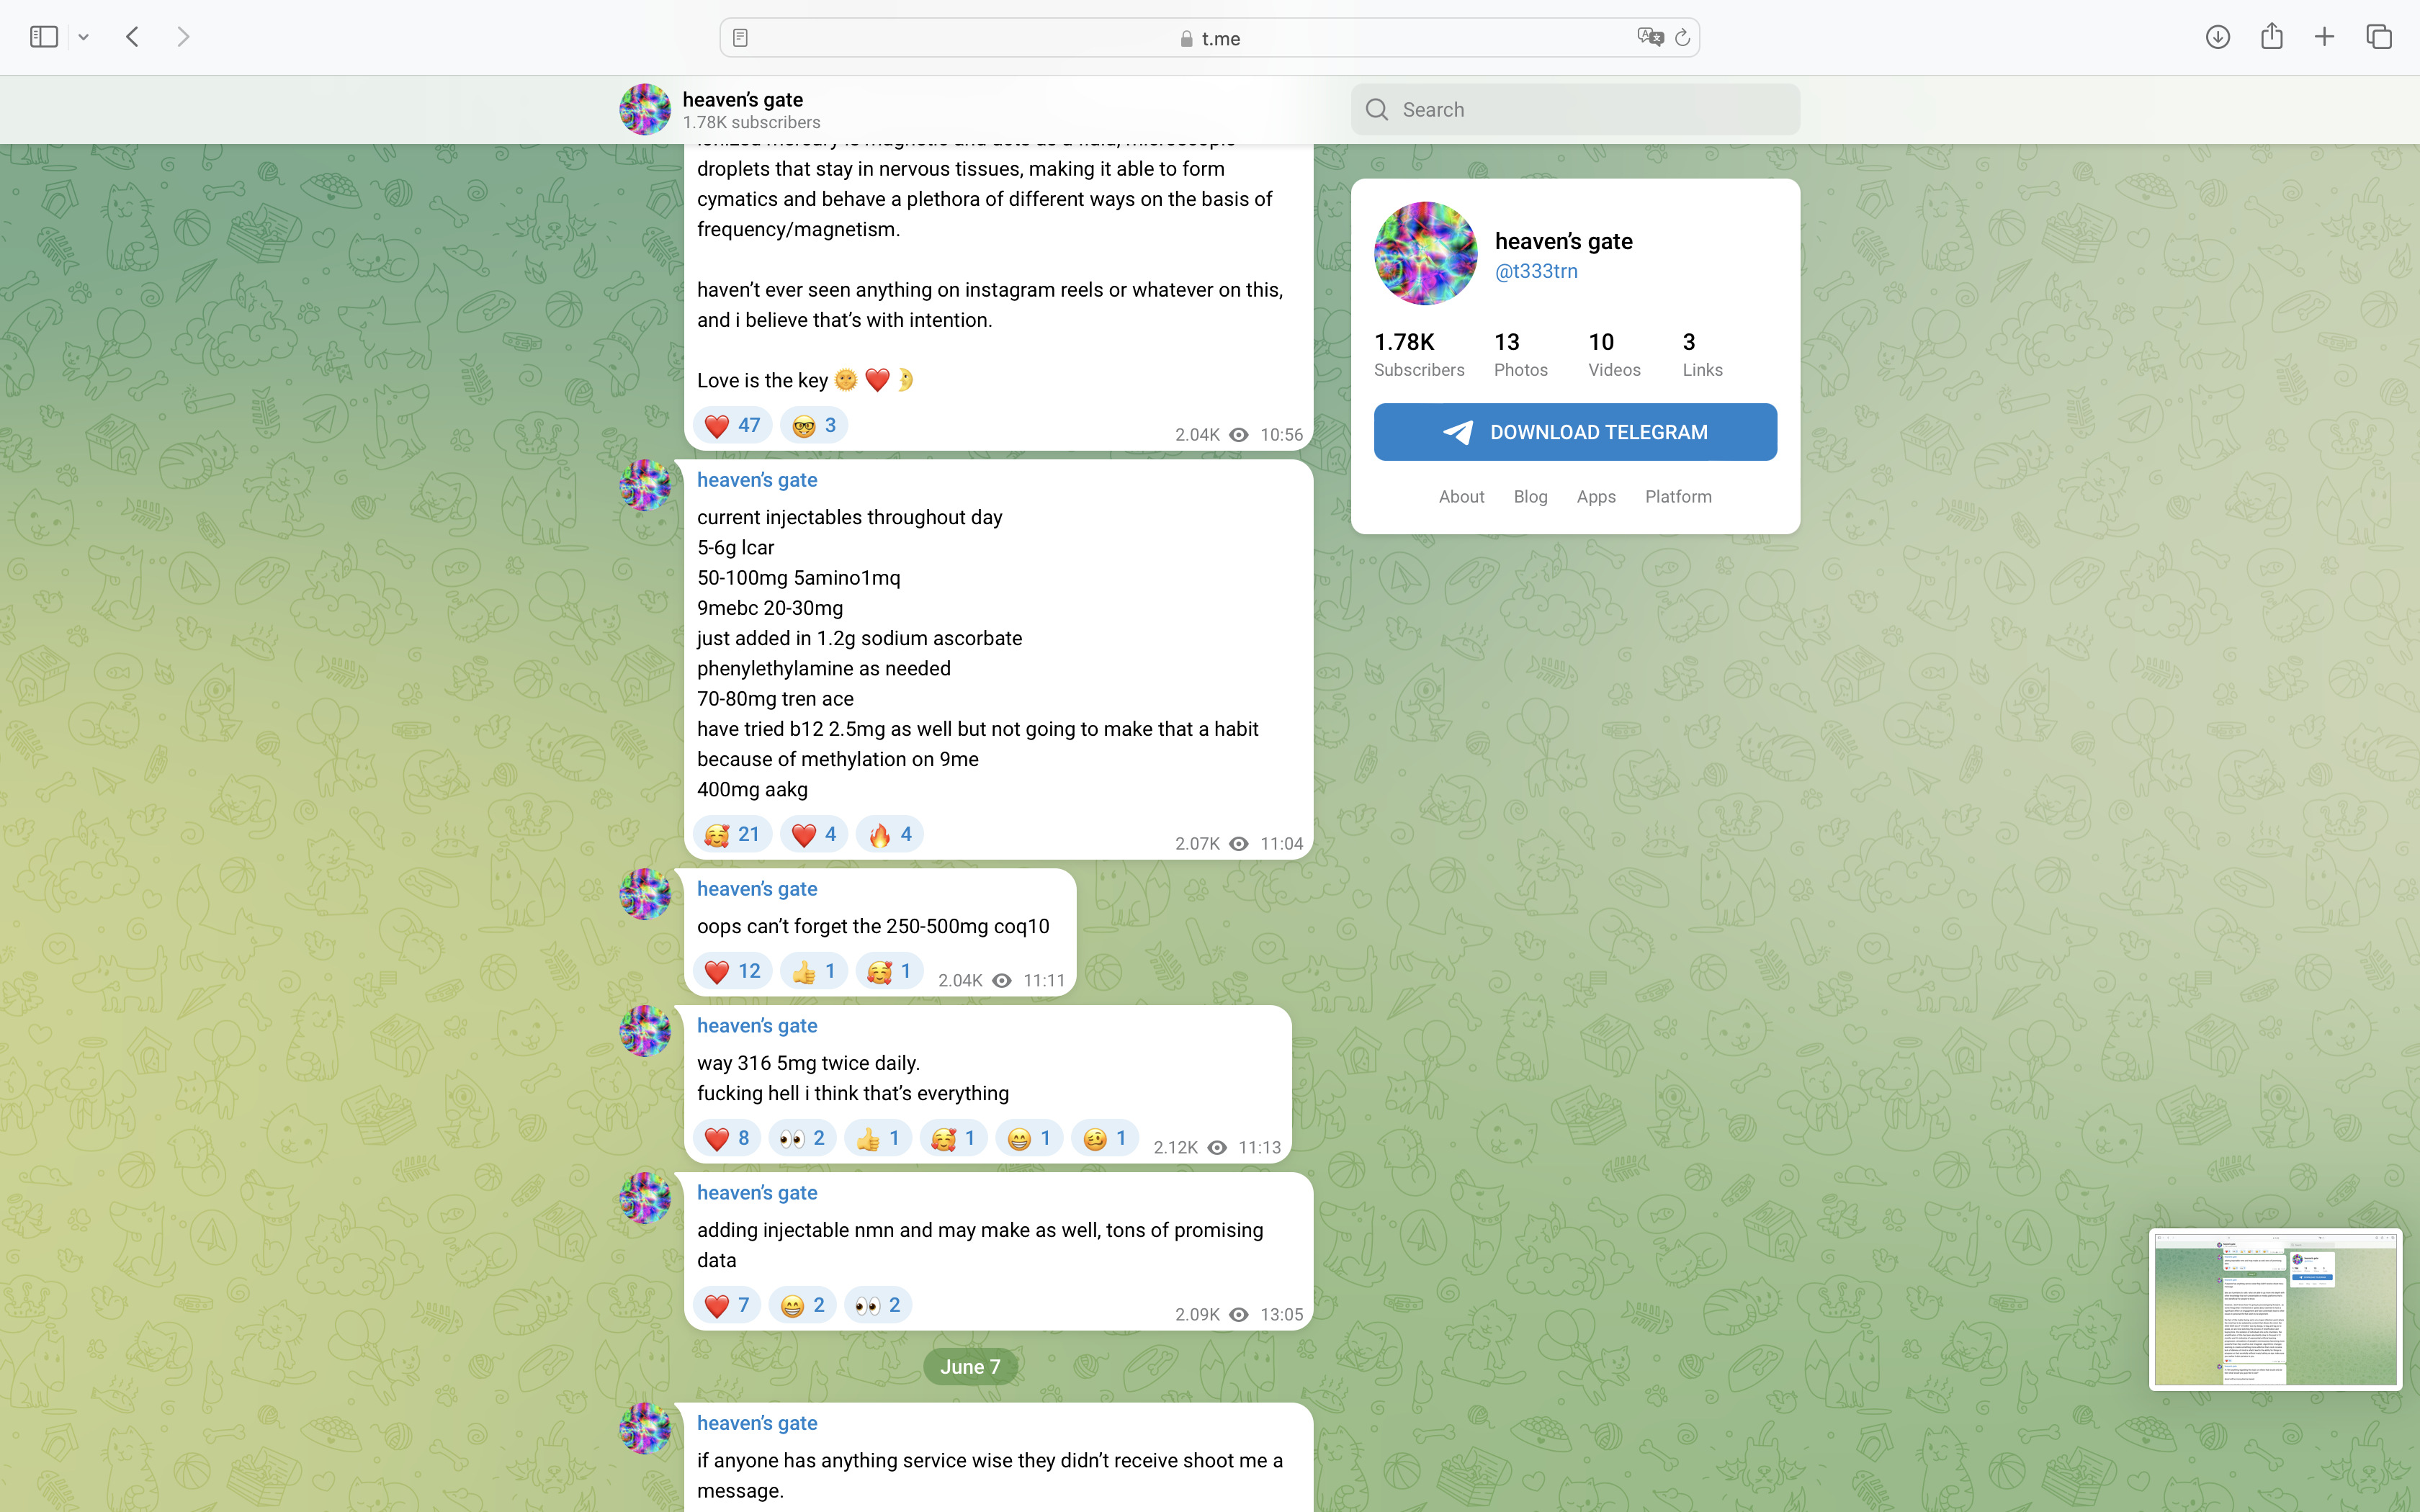Viewport: 2420px width, 1512px height.
Task: Go forward to next page
Action: tap(183, 37)
